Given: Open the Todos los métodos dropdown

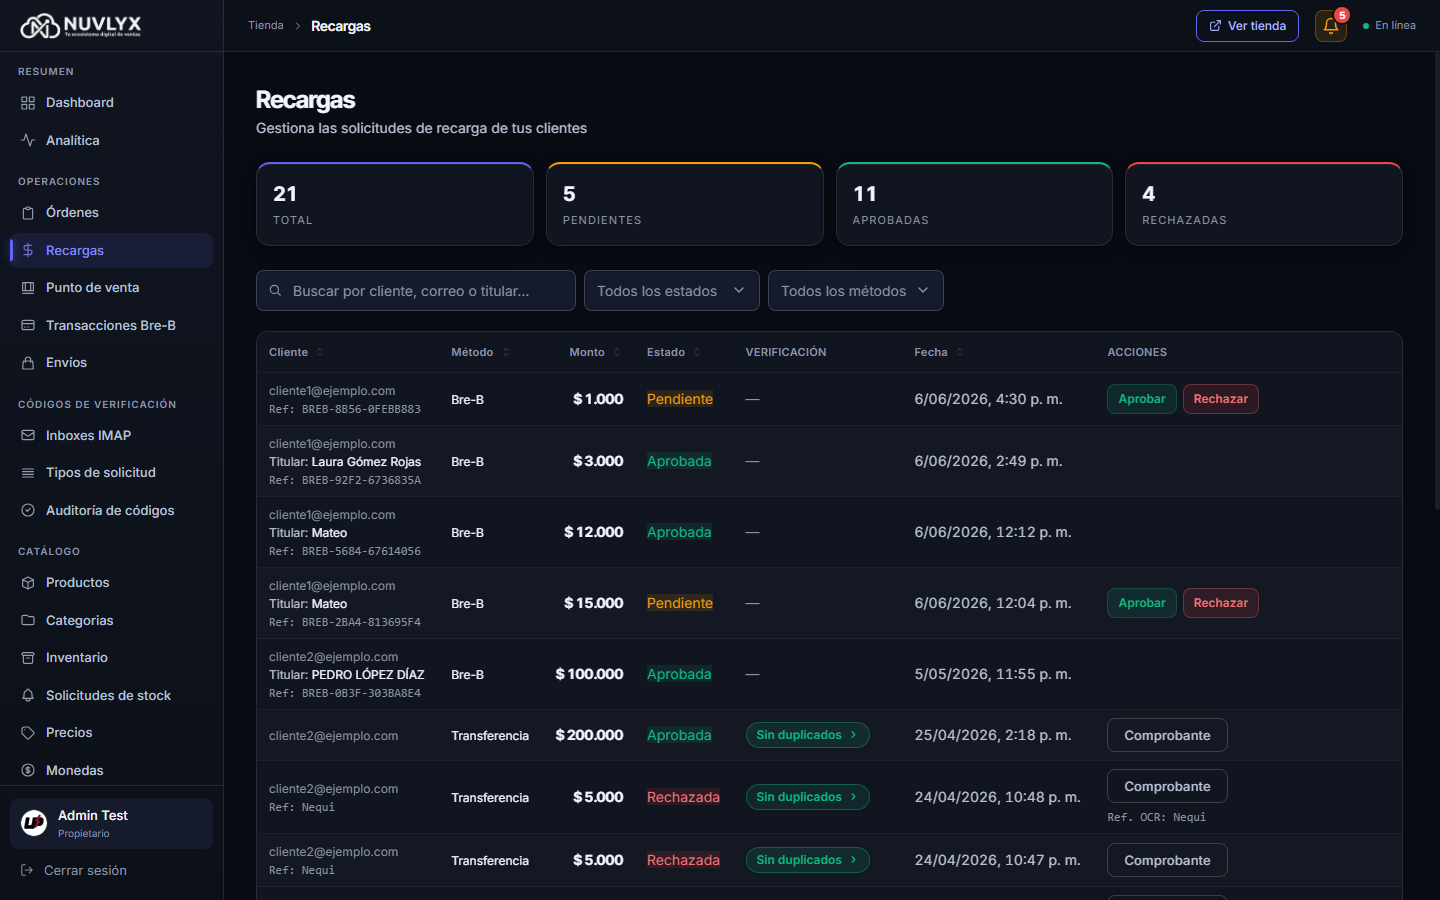Looking at the screenshot, I should 856,291.
